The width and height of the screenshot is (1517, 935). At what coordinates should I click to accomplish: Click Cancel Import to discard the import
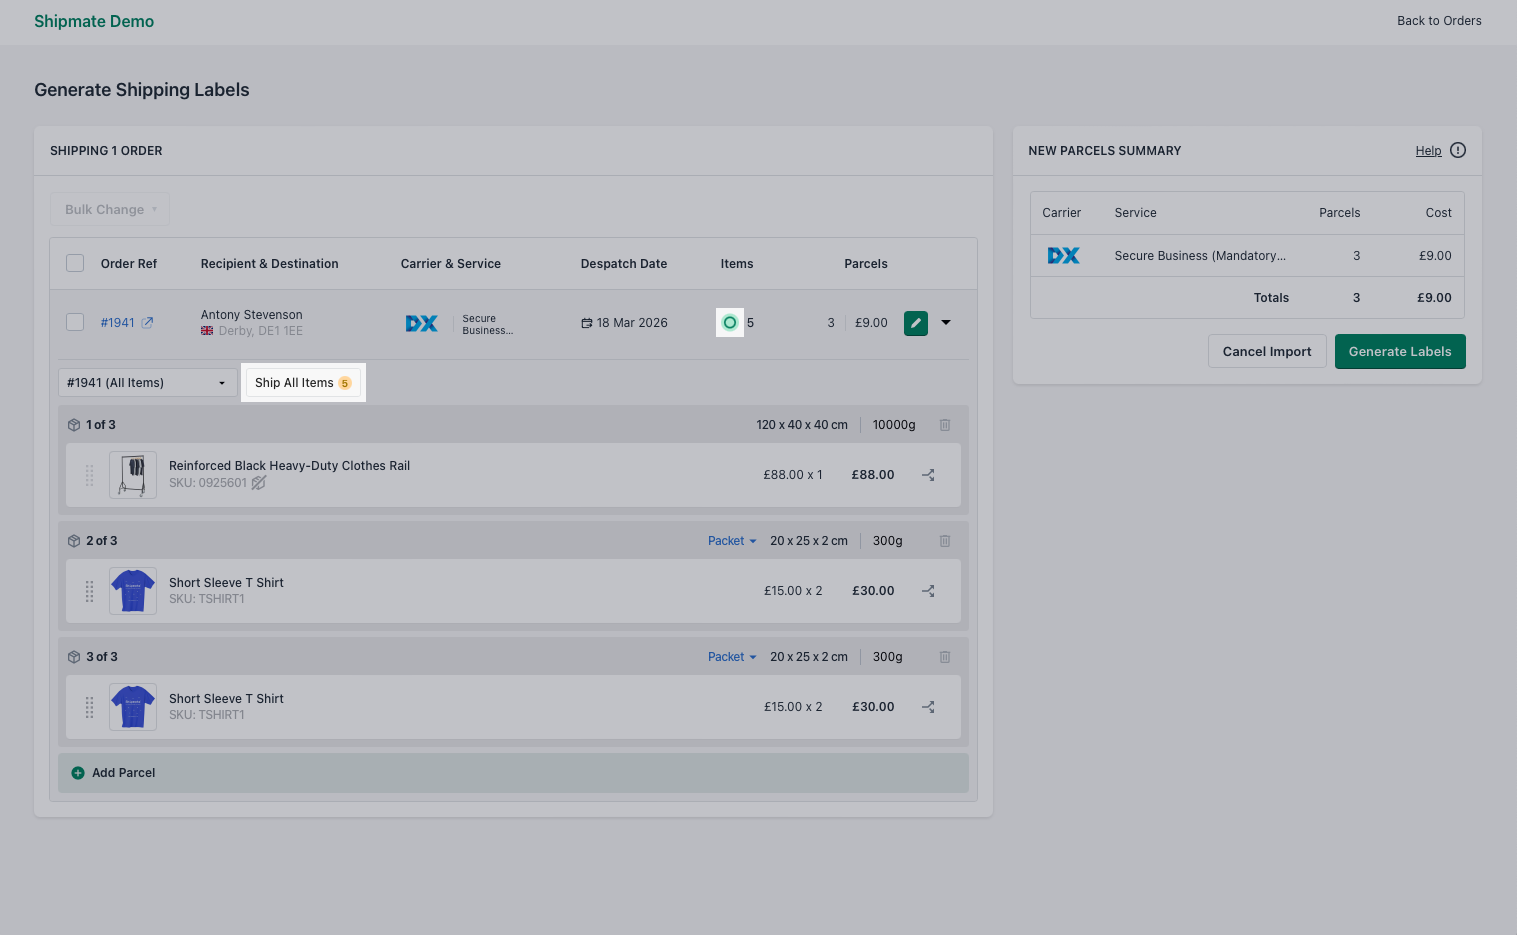[1266, 351]
